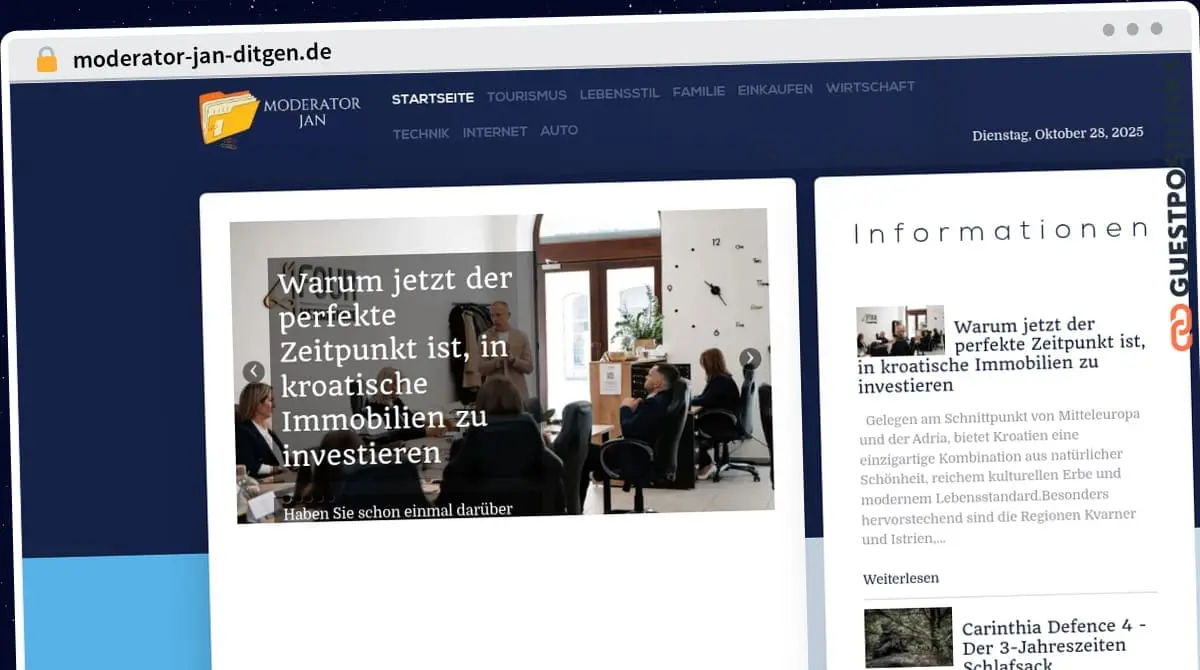Click the moderator-jan-ditgen.de address text
This screenshot has width=1200, height=670.
point(202,55)
